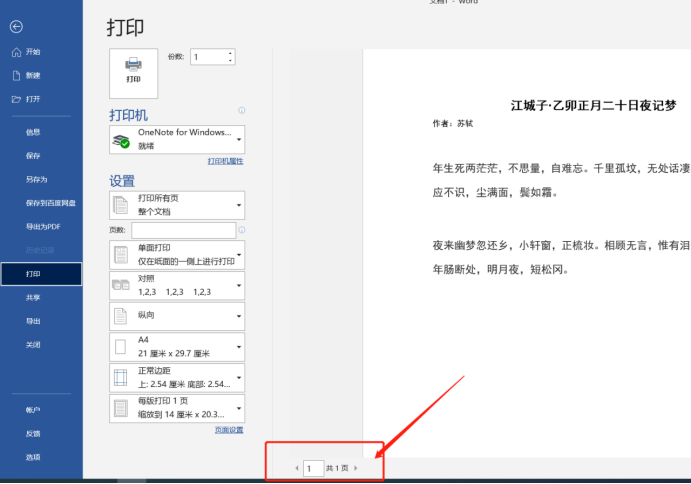Viewport: 691px width, 484px height.
Task: Open 选项 settings
Action: [x=33, y=457]
